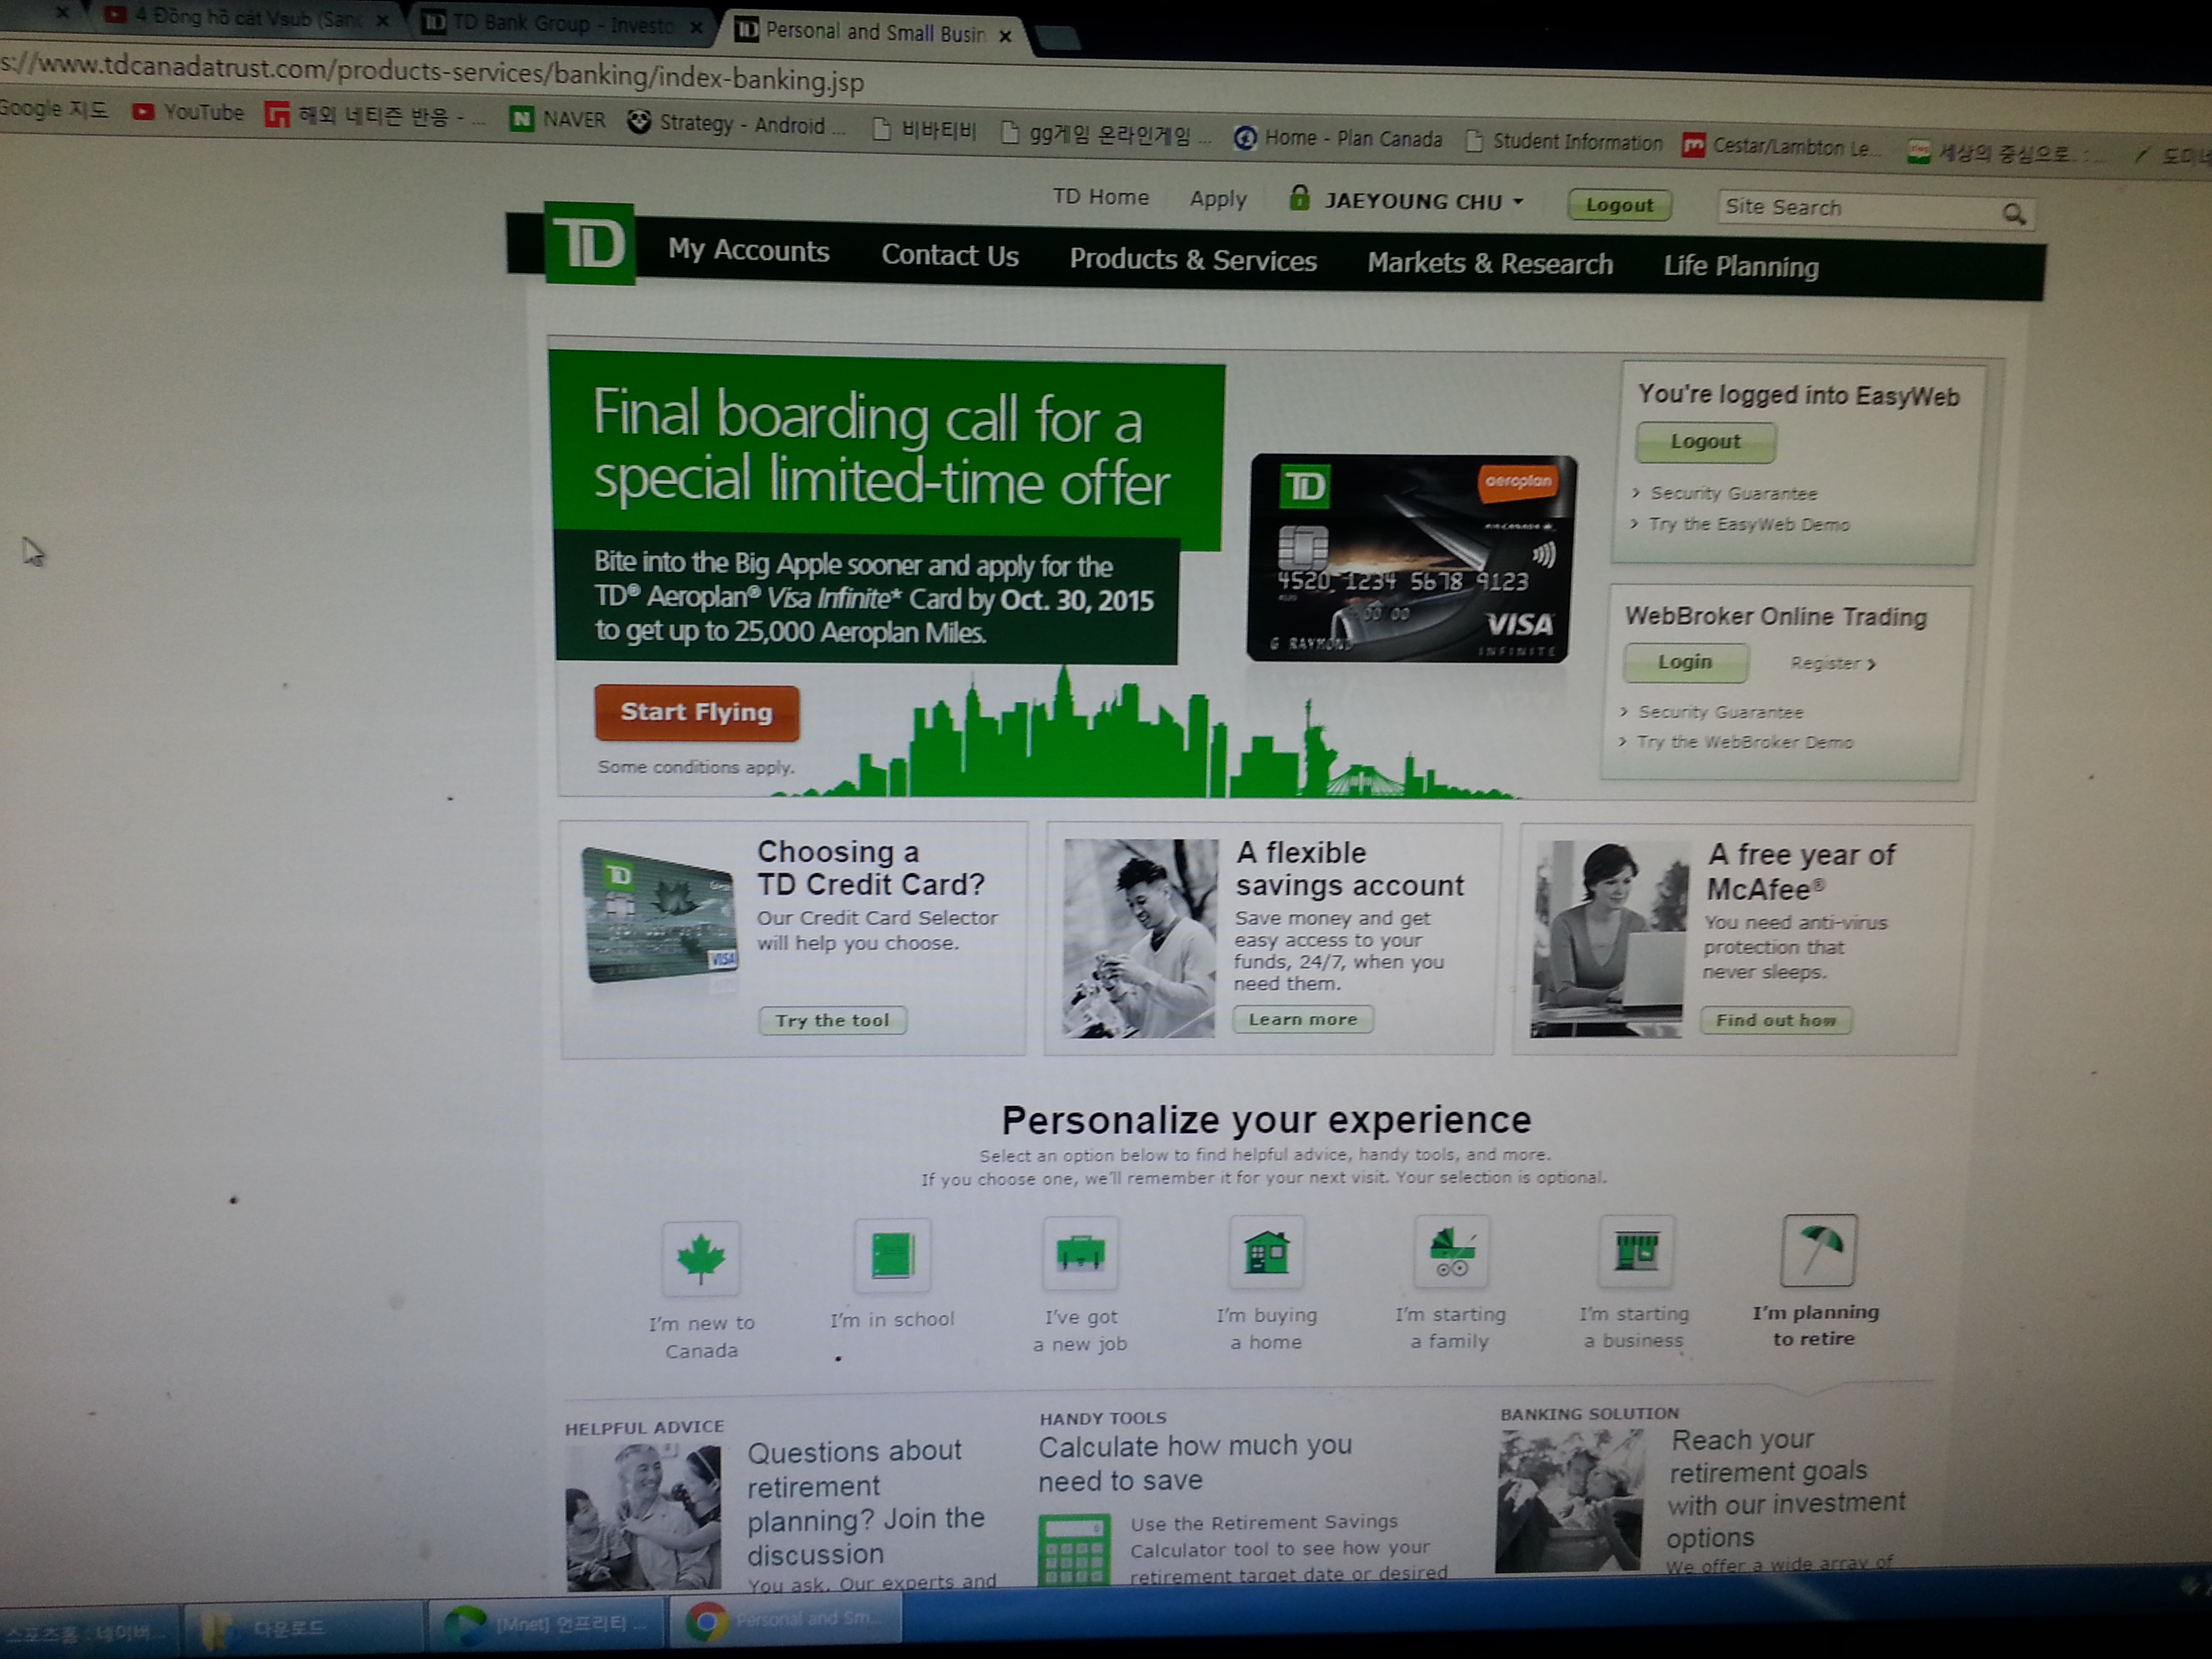The width and height of the screenshot is (2212, 1659).
Task: Click the site search magnifier icon
Action: [2013, 213]
